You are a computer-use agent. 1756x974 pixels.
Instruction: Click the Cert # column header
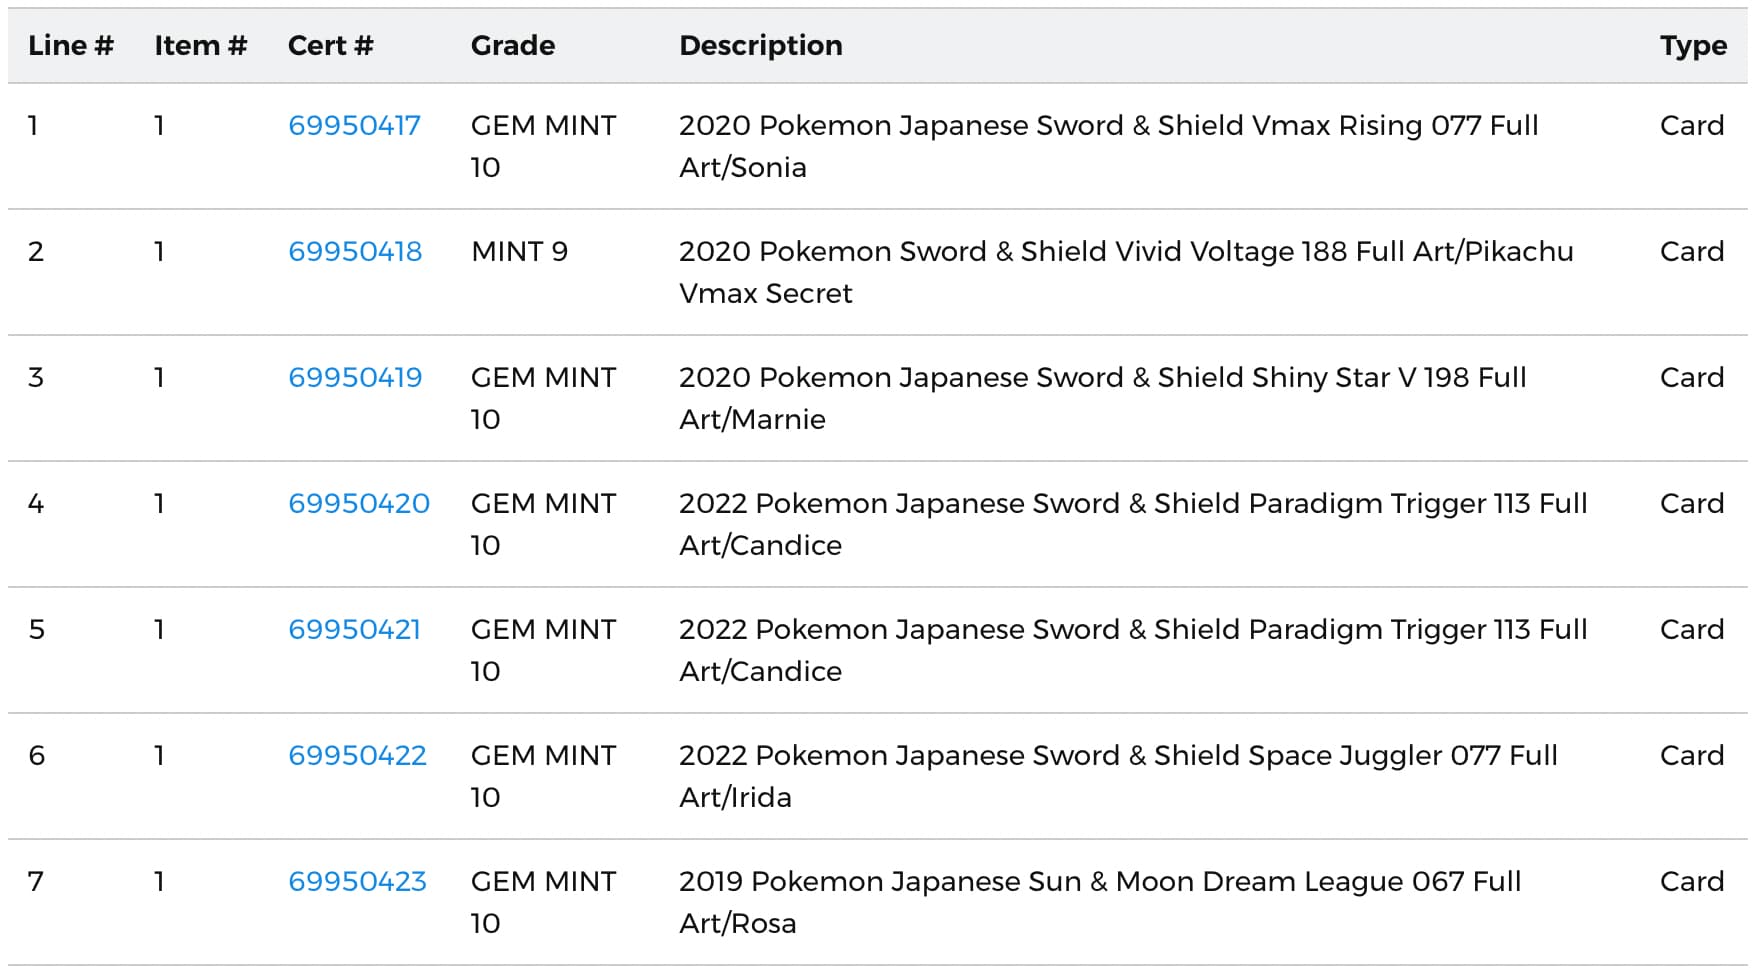click(x=330, y=46)
